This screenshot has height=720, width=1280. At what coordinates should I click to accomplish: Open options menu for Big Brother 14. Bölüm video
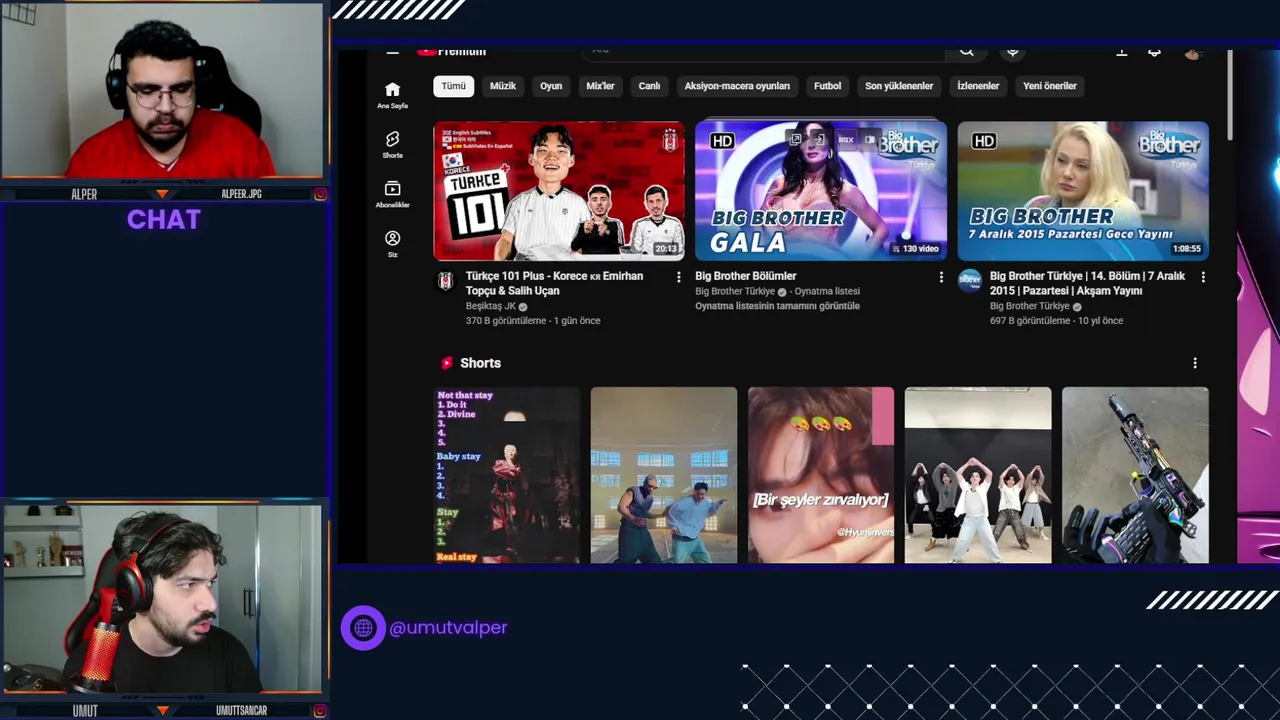[x=1203, y=277]
